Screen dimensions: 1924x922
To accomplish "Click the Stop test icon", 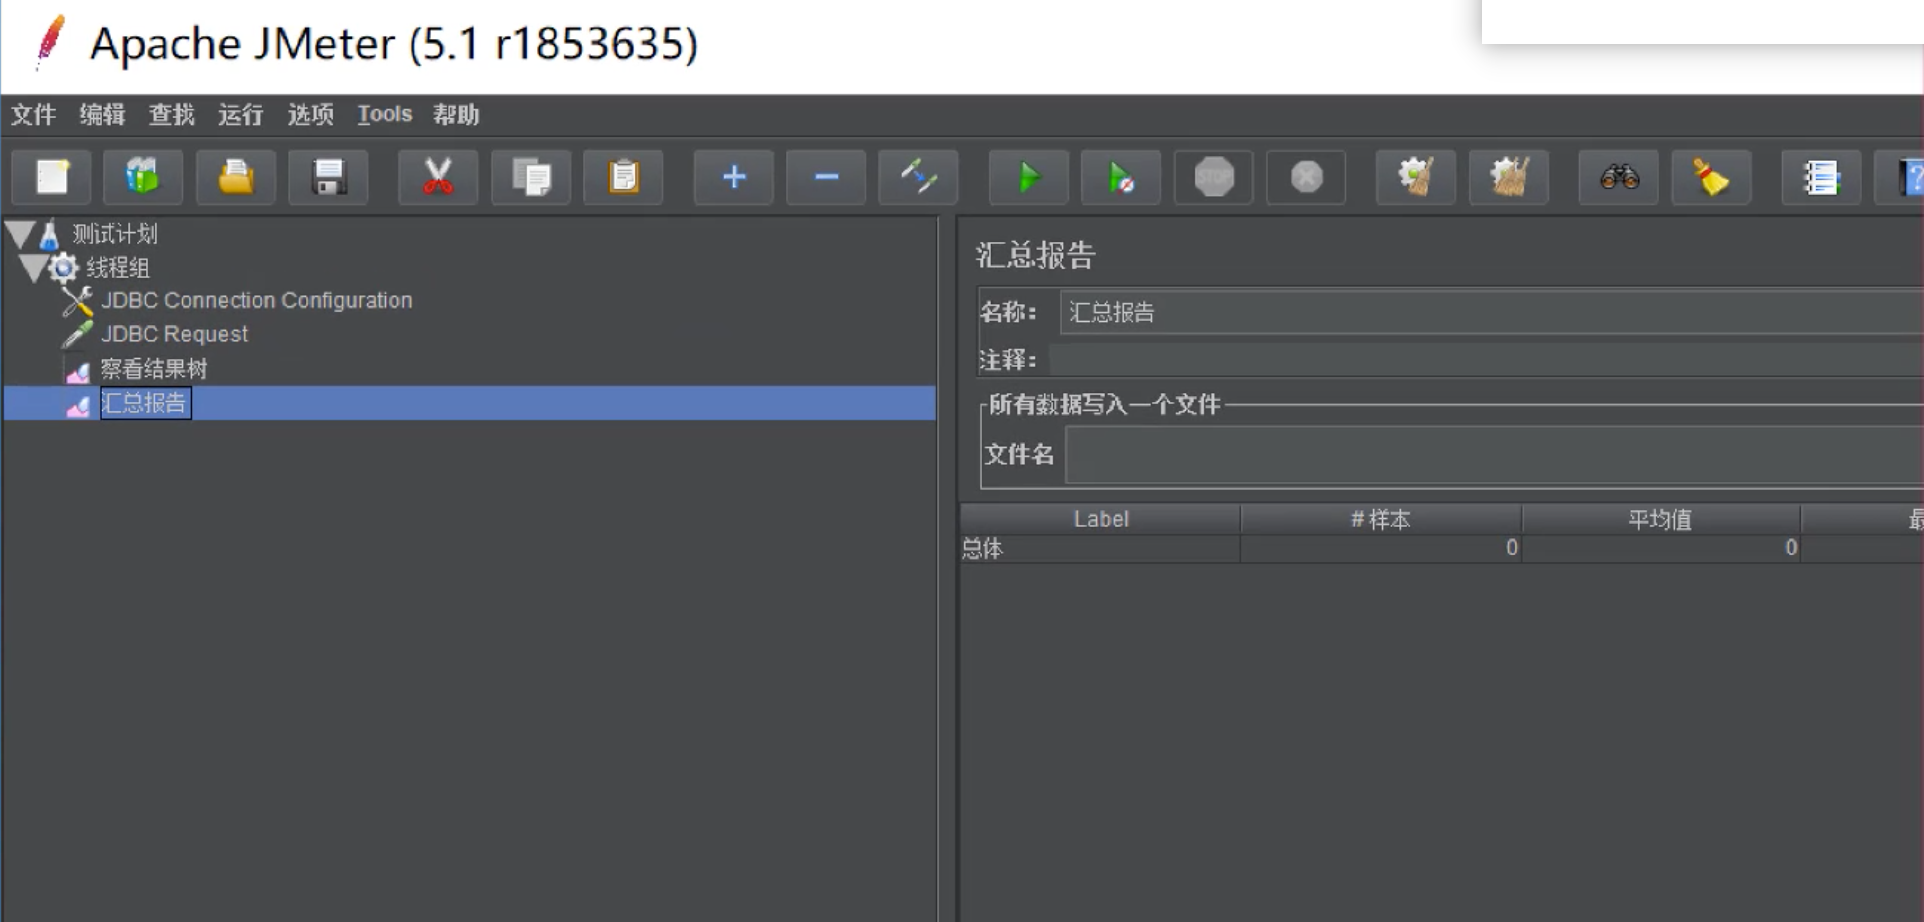I will [x=1213, y=178].
